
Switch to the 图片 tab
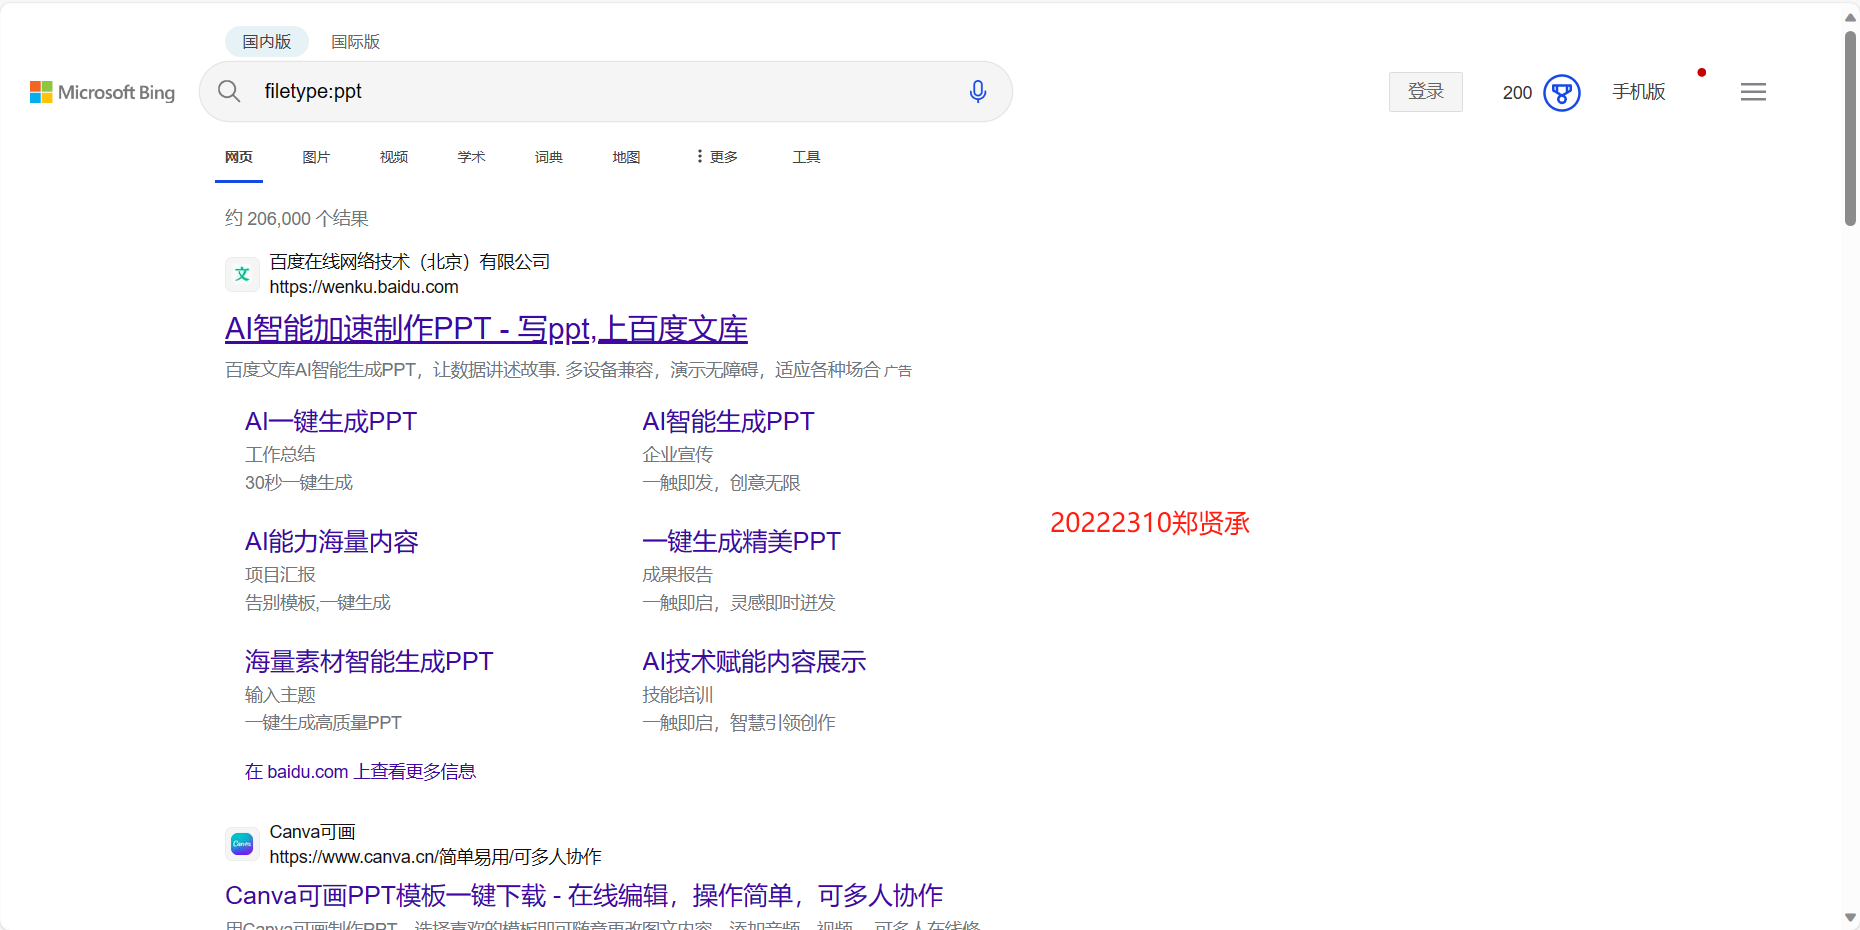tap(316, 157)
